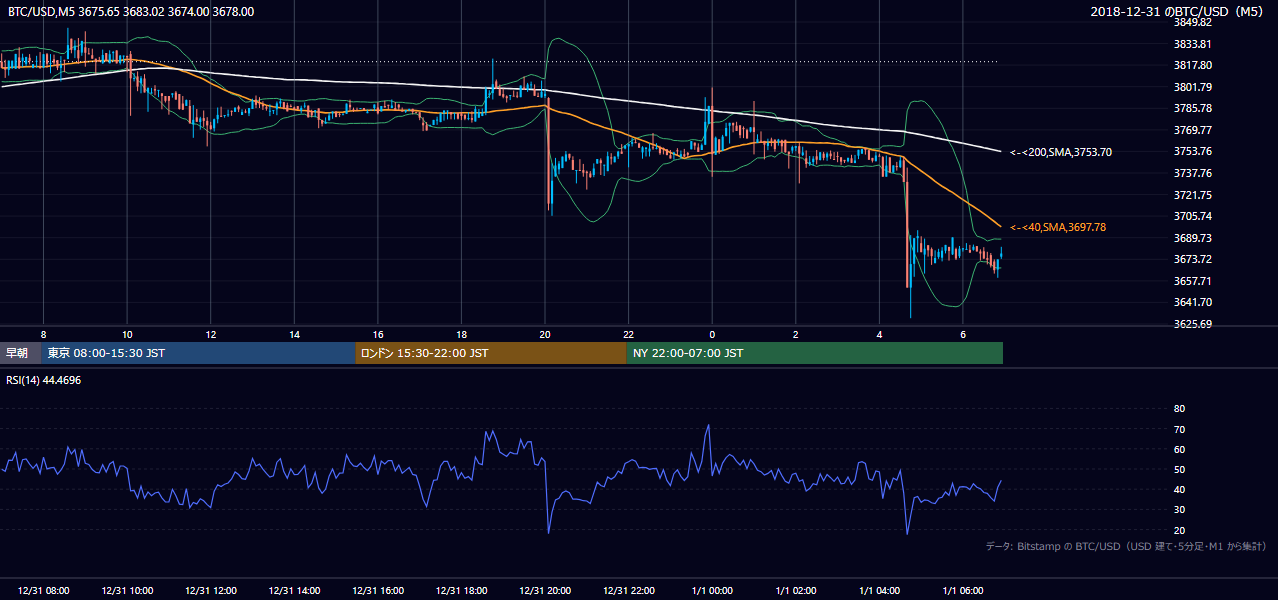Click price axis value 3705.74
The image size is (1278, 600).
tap(1193, 216)
